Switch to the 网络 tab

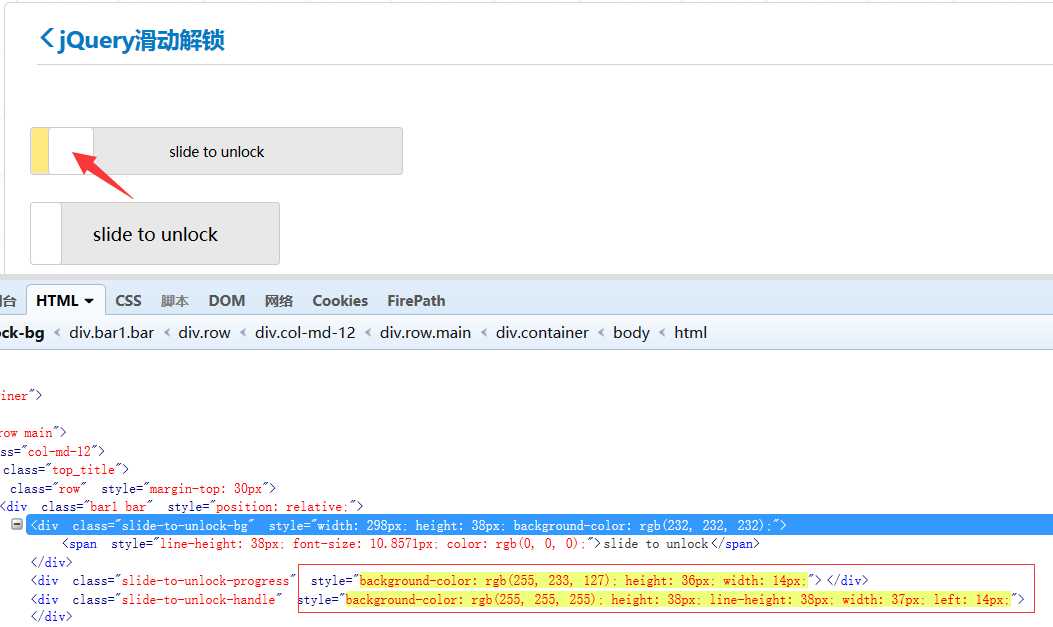pyautogui.click(x=279, y=301)
